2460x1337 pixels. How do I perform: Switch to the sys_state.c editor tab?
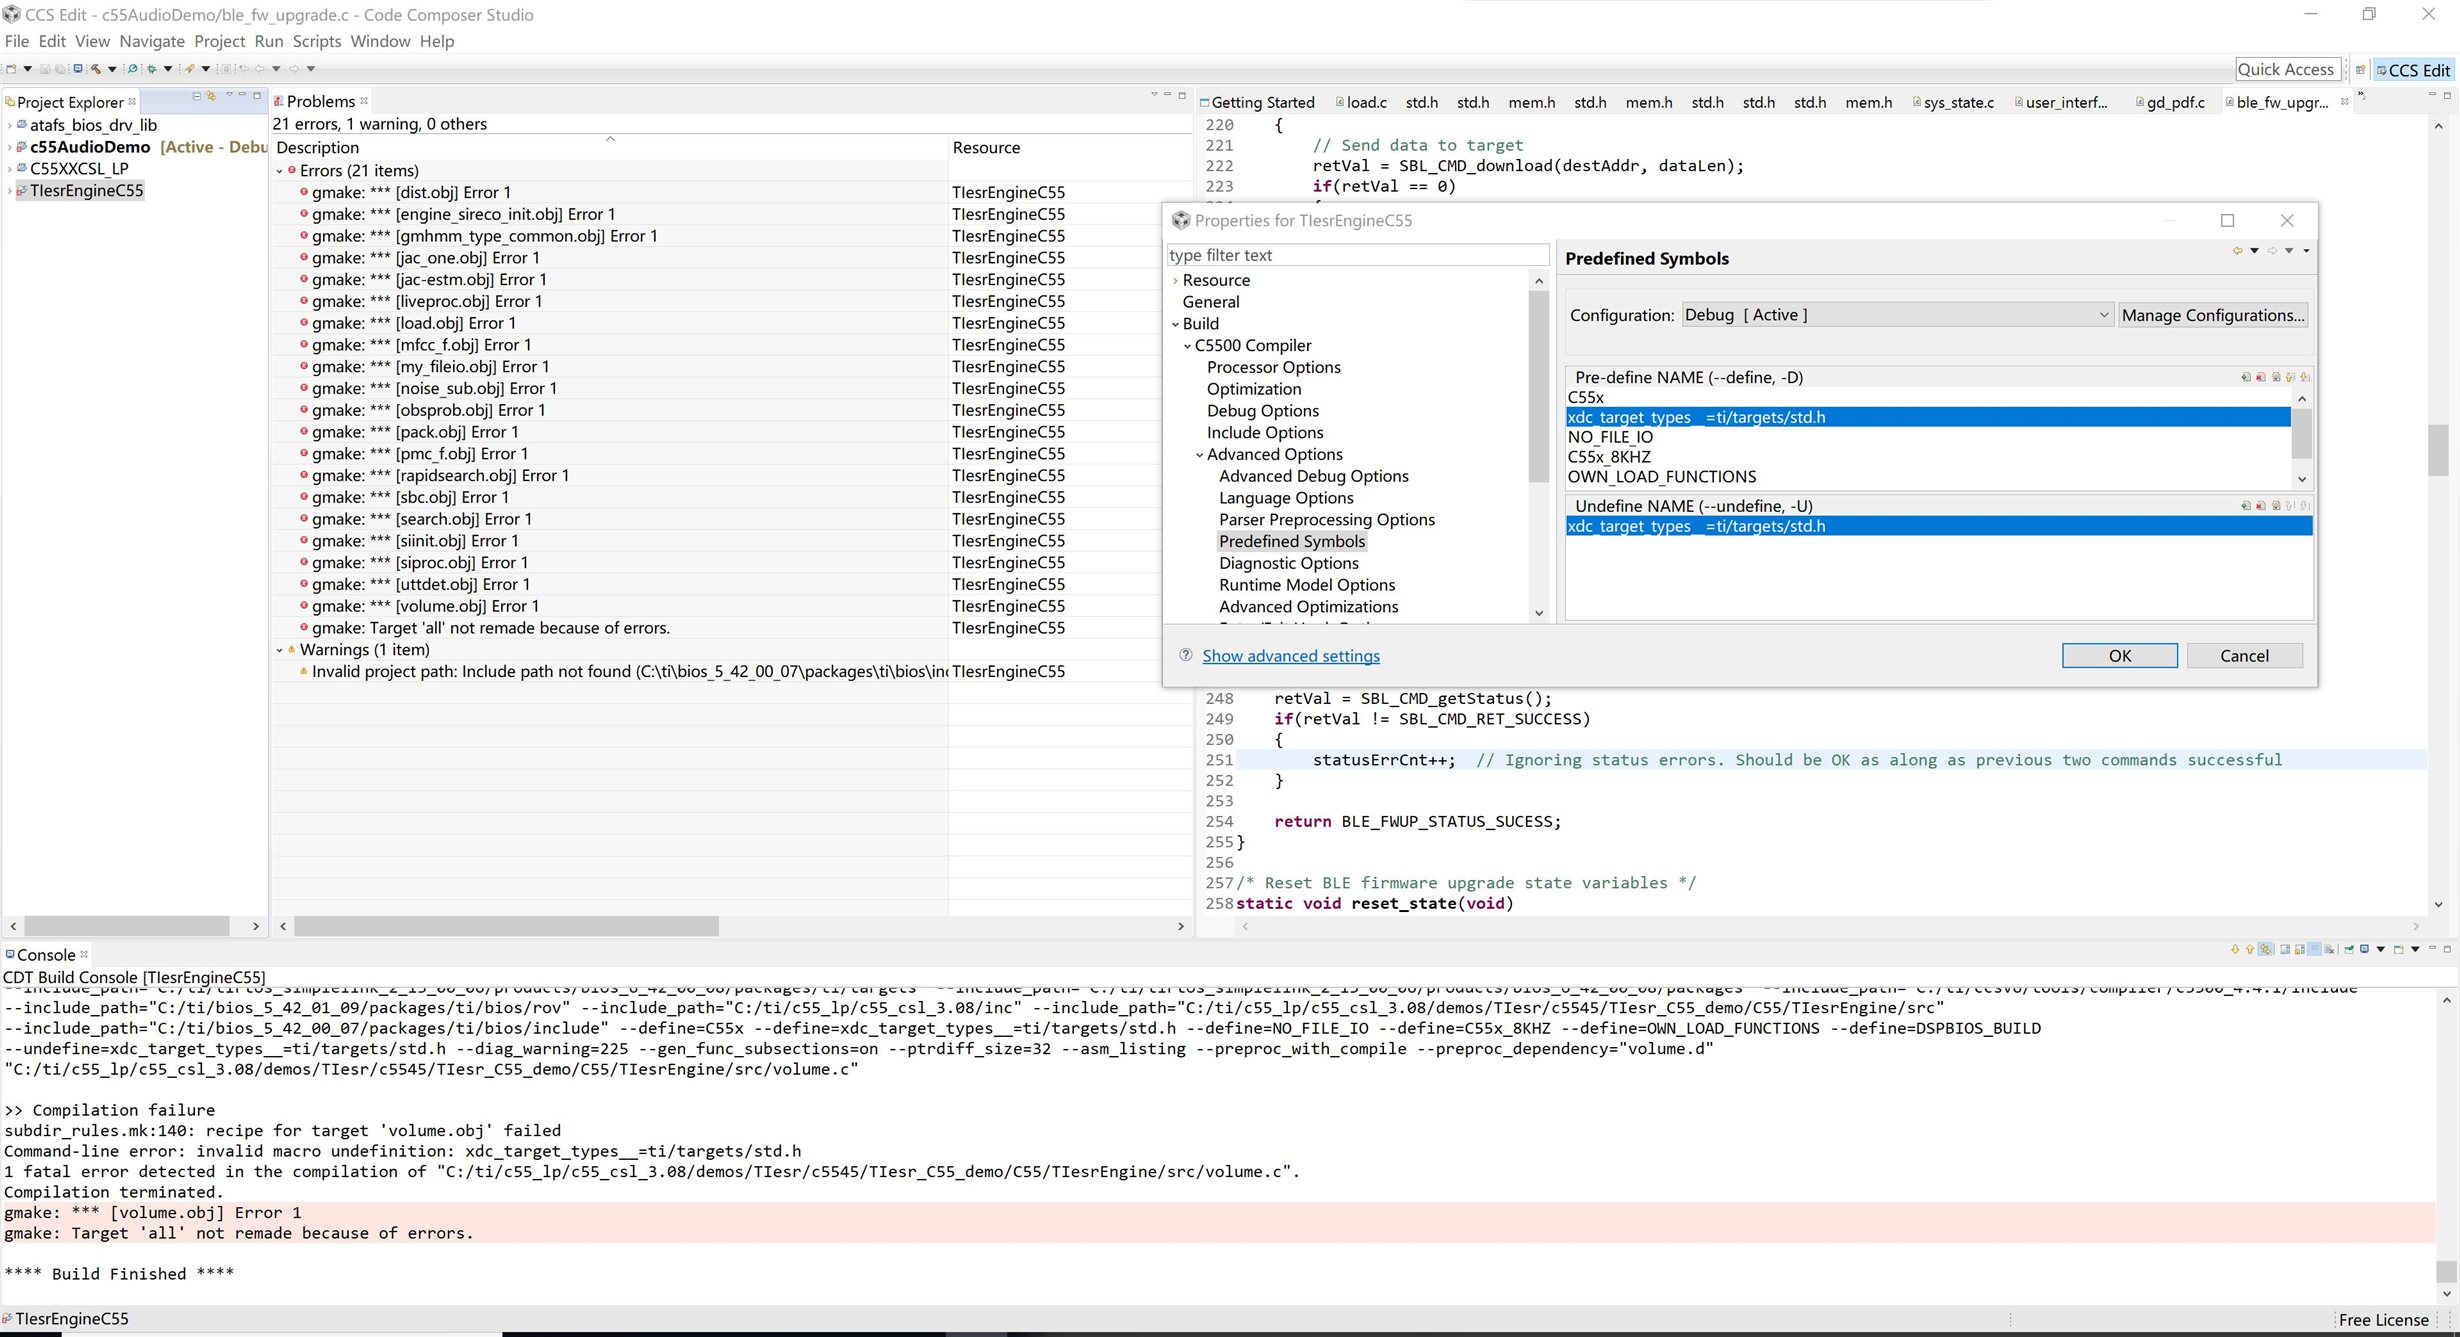pos(1953,102)
